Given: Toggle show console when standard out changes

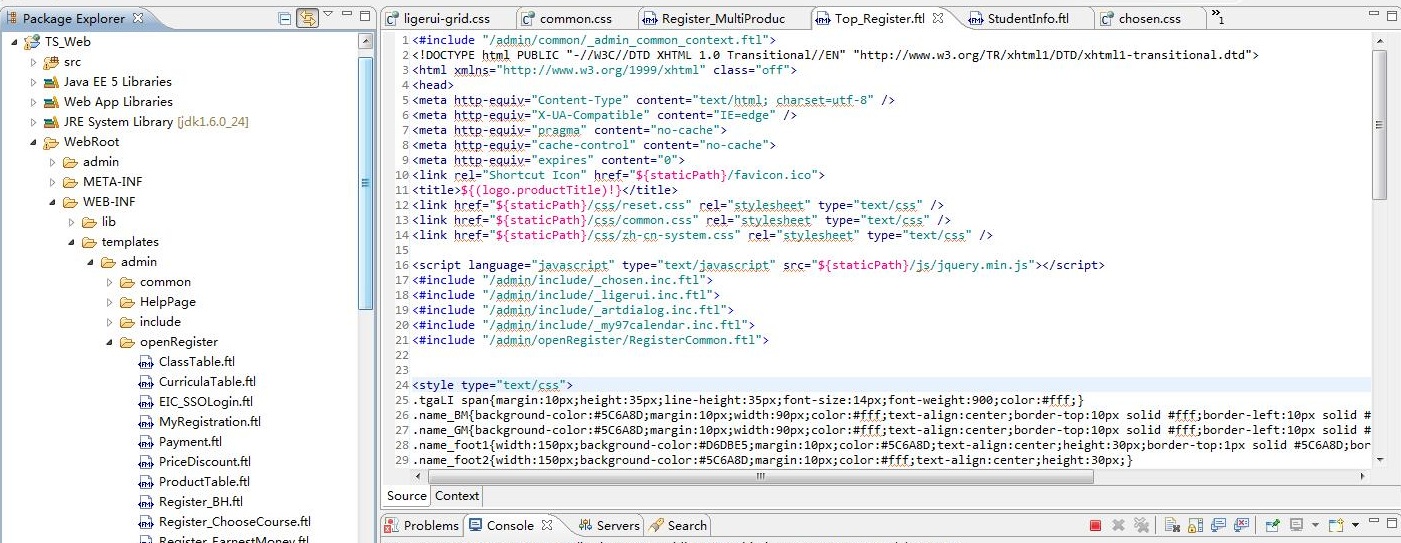Looking at the screenshot, I should 1219,525.
